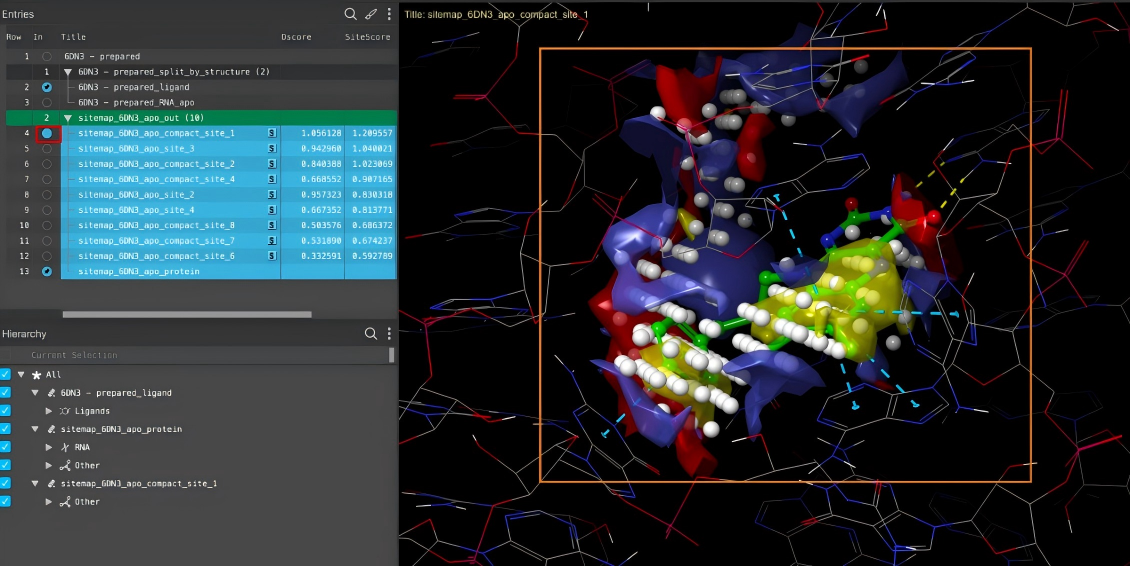Click the 'S' icon on sitemap_6DN3_apo_compact_site_6 row
This screenshot has width=1130, height=566.
pos(271,256)
